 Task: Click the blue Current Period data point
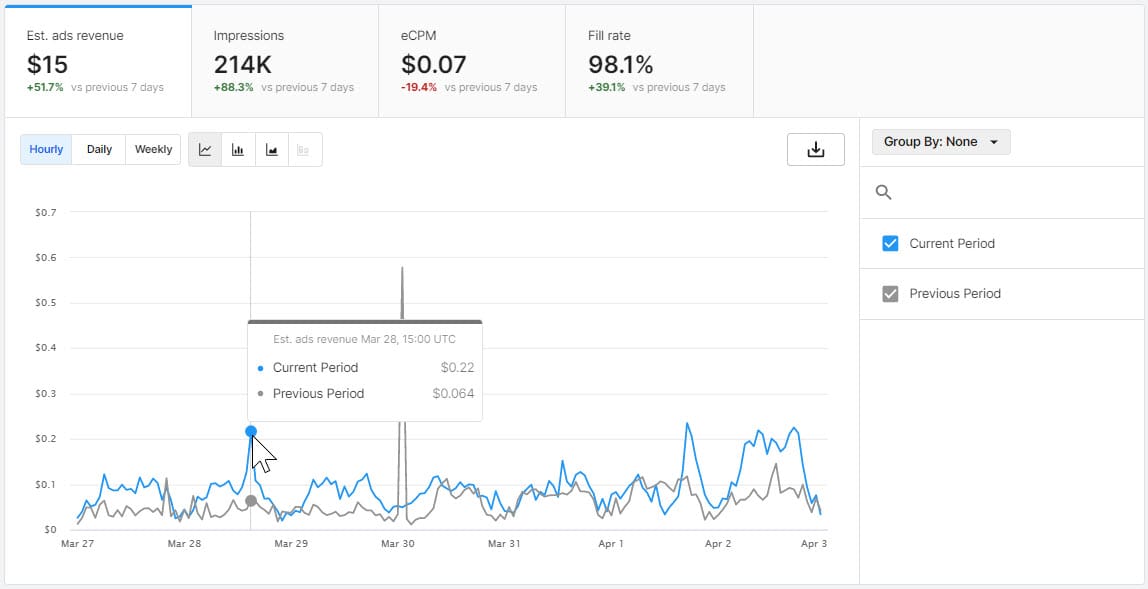pyautogui.click(x=251, y=431)
